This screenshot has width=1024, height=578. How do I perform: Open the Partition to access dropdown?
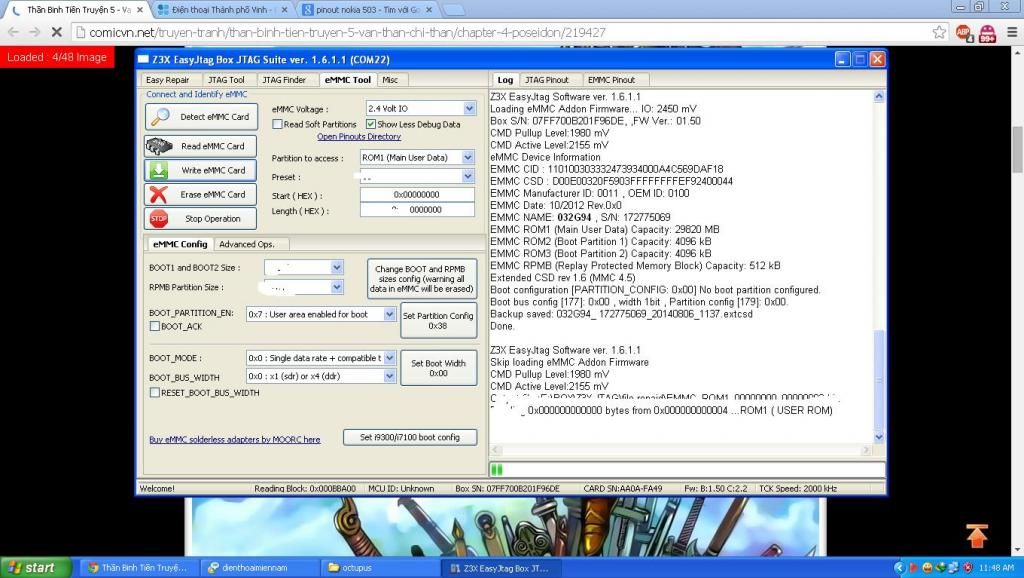click(468, 157)
